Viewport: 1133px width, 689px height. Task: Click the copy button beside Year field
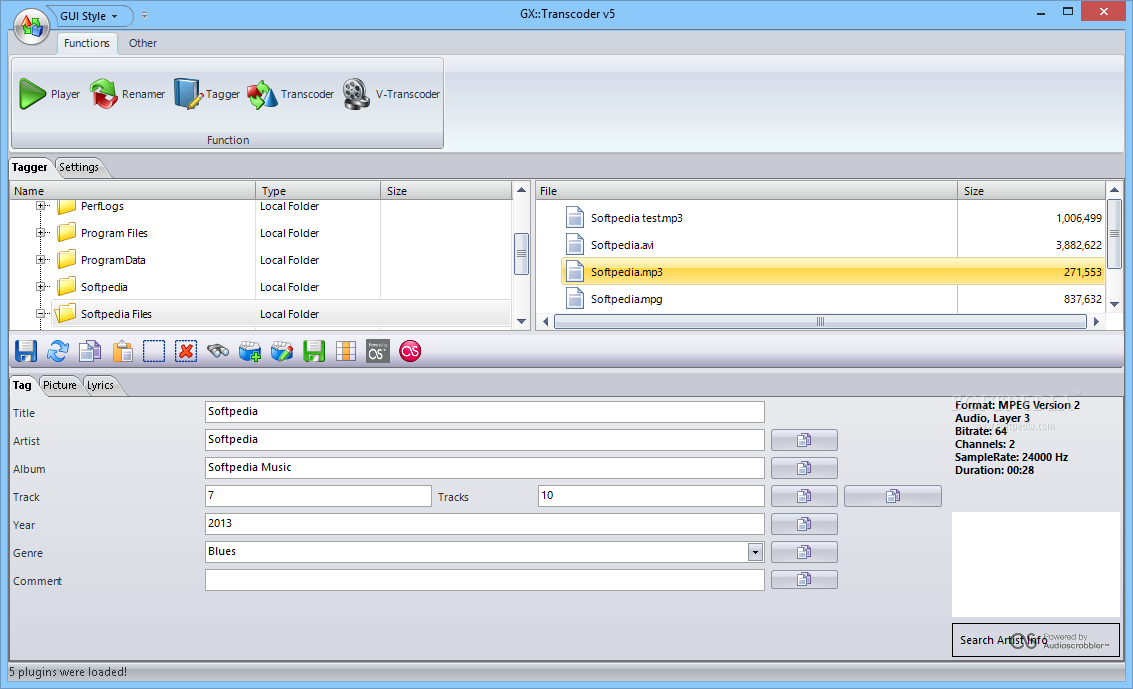tap(804, 524)
